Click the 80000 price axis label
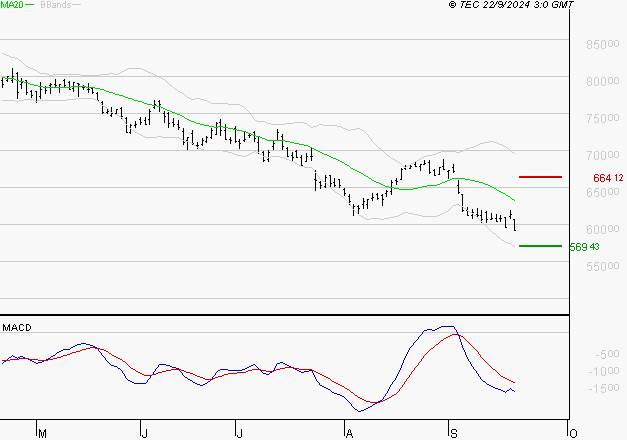This screenshot has height=440, width=627. click(x=603, y=81)
